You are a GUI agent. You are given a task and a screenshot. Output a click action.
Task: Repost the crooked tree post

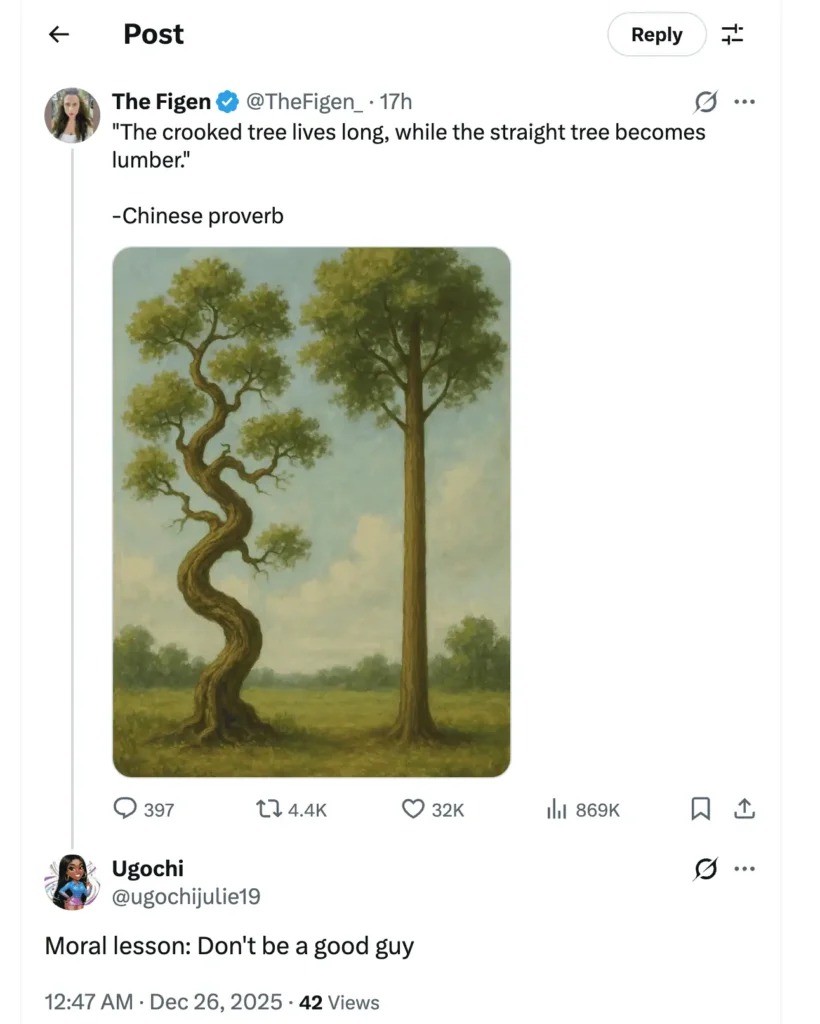coord(269,809)
